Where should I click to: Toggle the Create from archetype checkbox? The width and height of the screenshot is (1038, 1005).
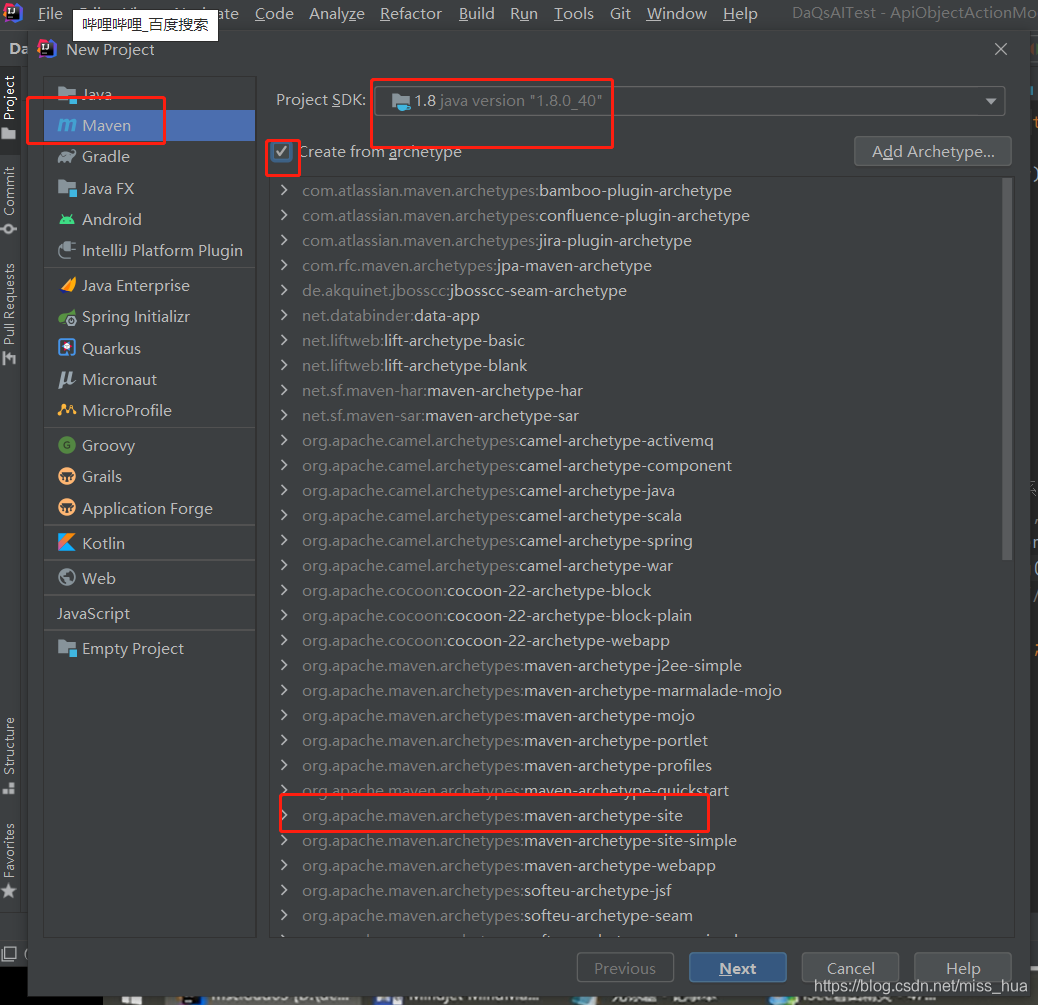[281, 152]
